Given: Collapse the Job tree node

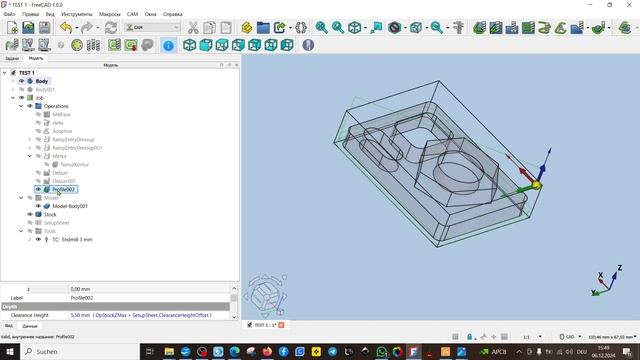Looking at the screenshot, I should (x=13, y=98).
